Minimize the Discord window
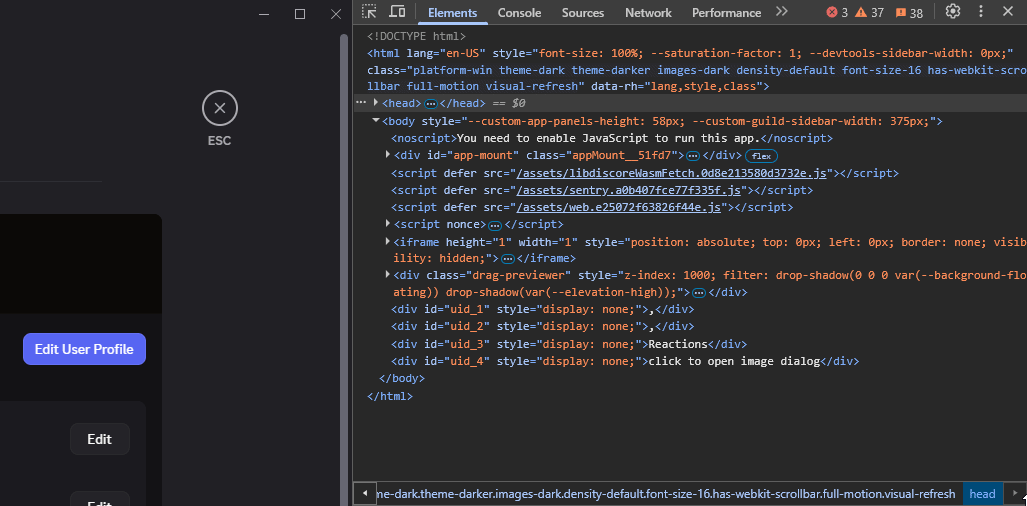This screenshot has height=506, width=1027. pos(264,14)
